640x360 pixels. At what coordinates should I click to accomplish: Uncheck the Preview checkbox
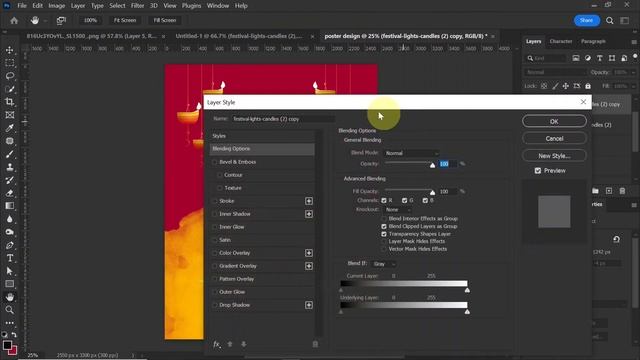[538, 171]
